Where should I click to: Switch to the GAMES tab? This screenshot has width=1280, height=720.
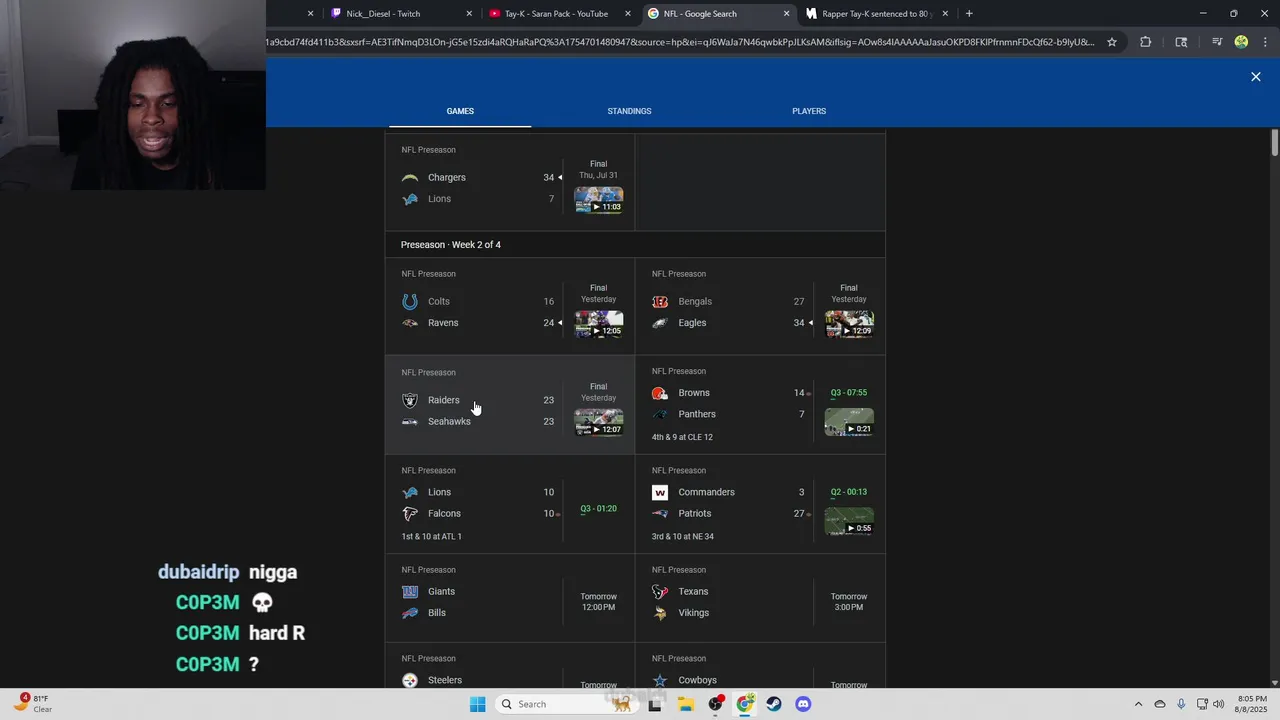click(x=460, y=111)
